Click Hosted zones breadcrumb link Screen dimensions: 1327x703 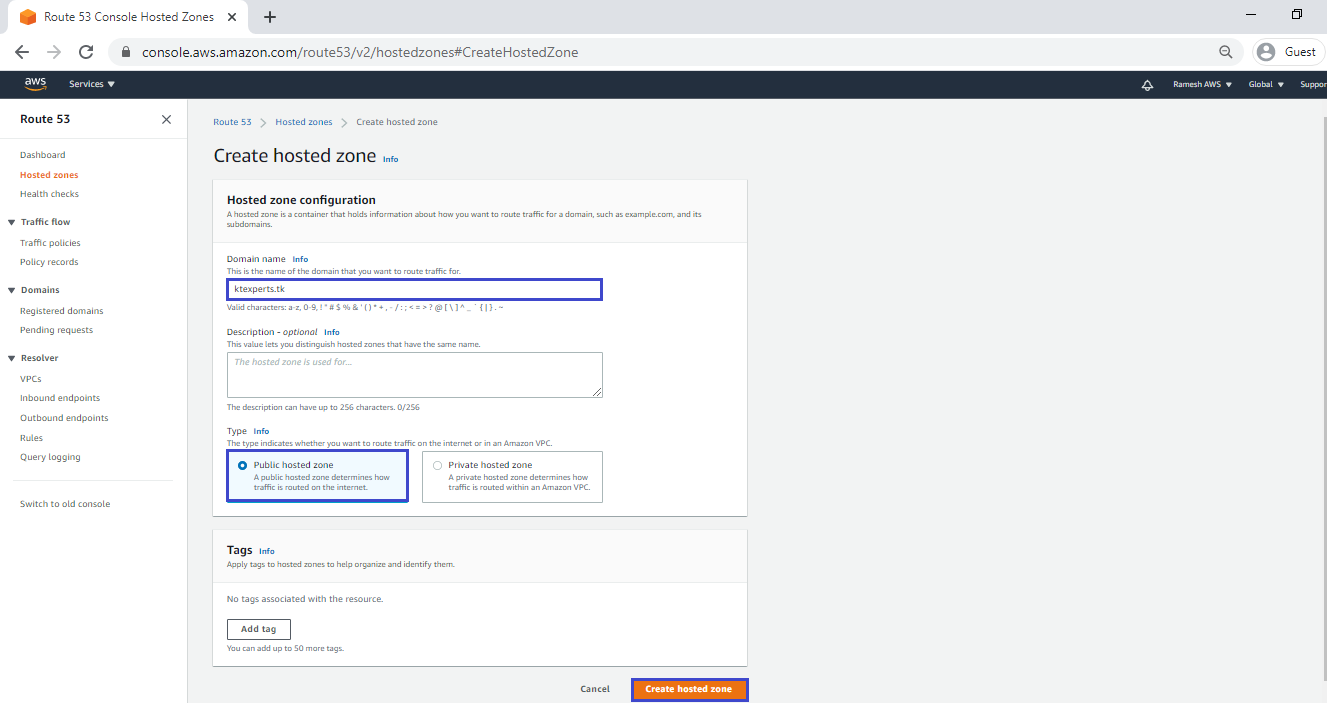click(x=304, y=122)
